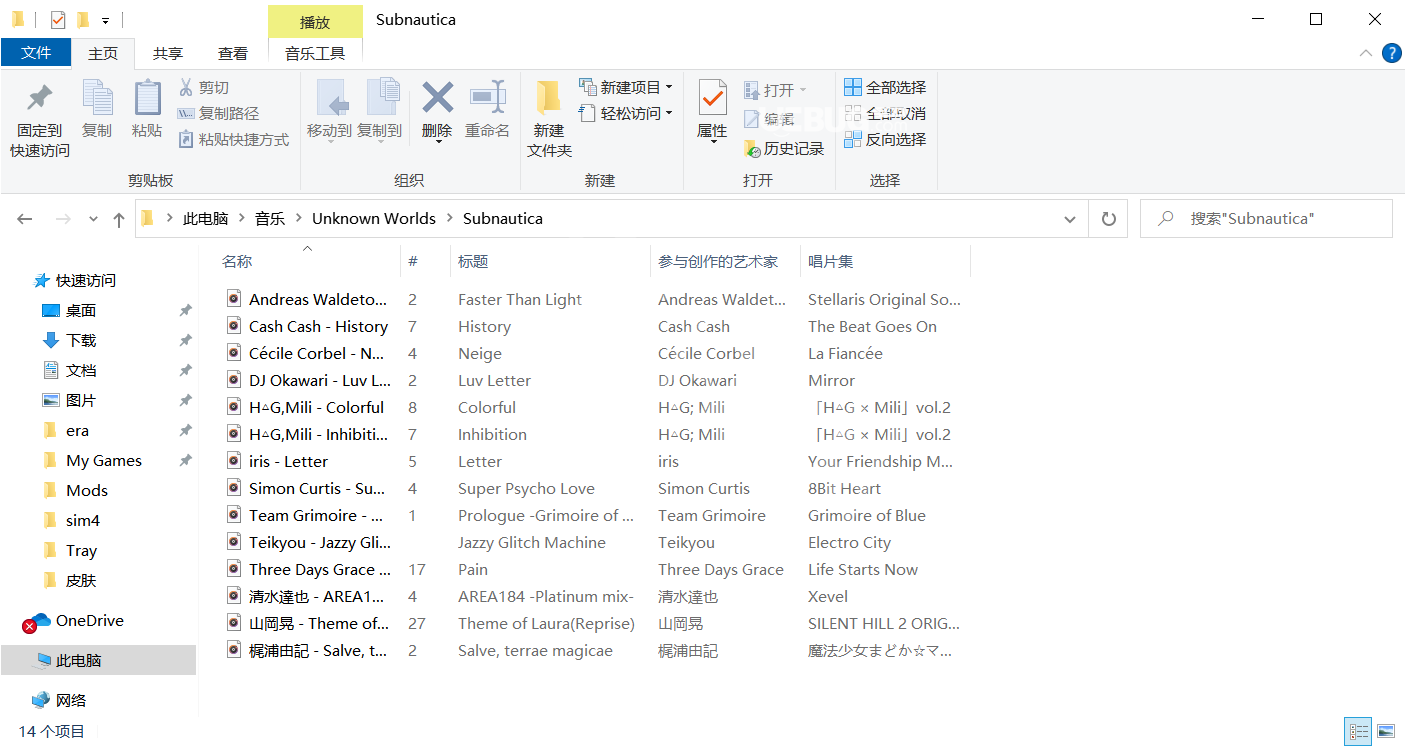Click the audio file icon for iris - Letter
Image resolution: width=1406 pixels, height=747 pixels.
234,462
